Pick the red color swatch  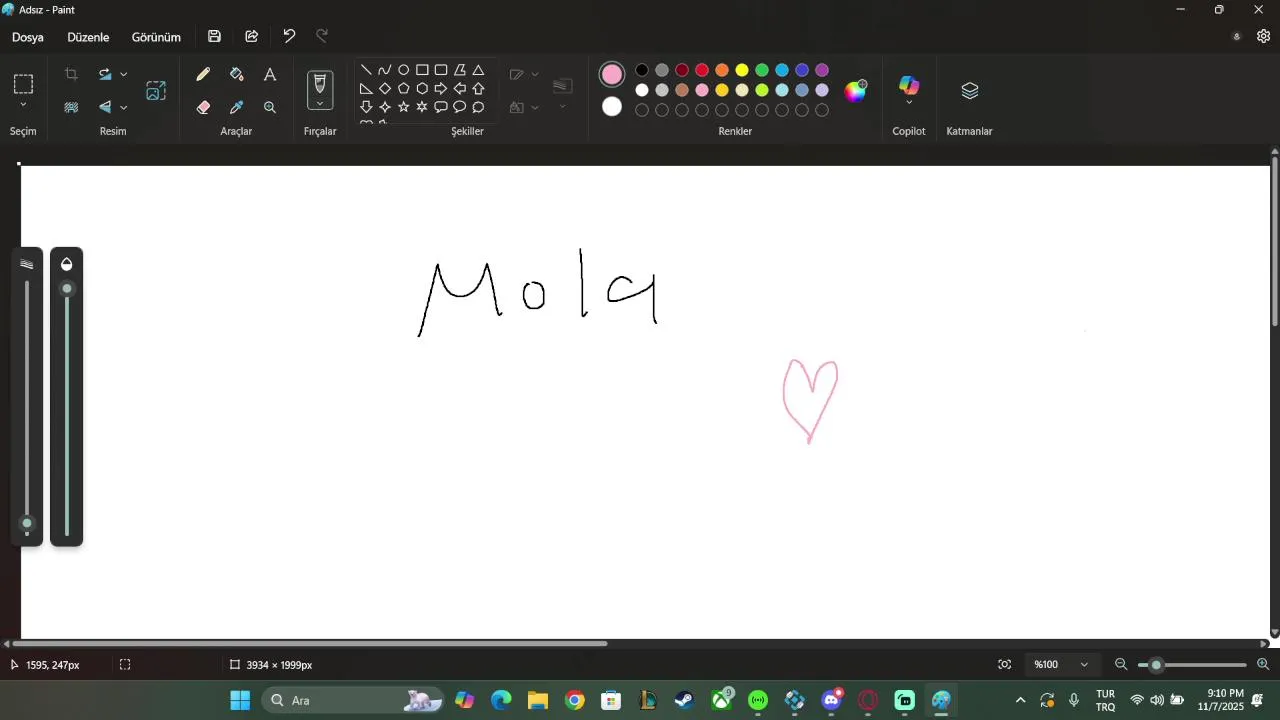[x=702, y=70]
